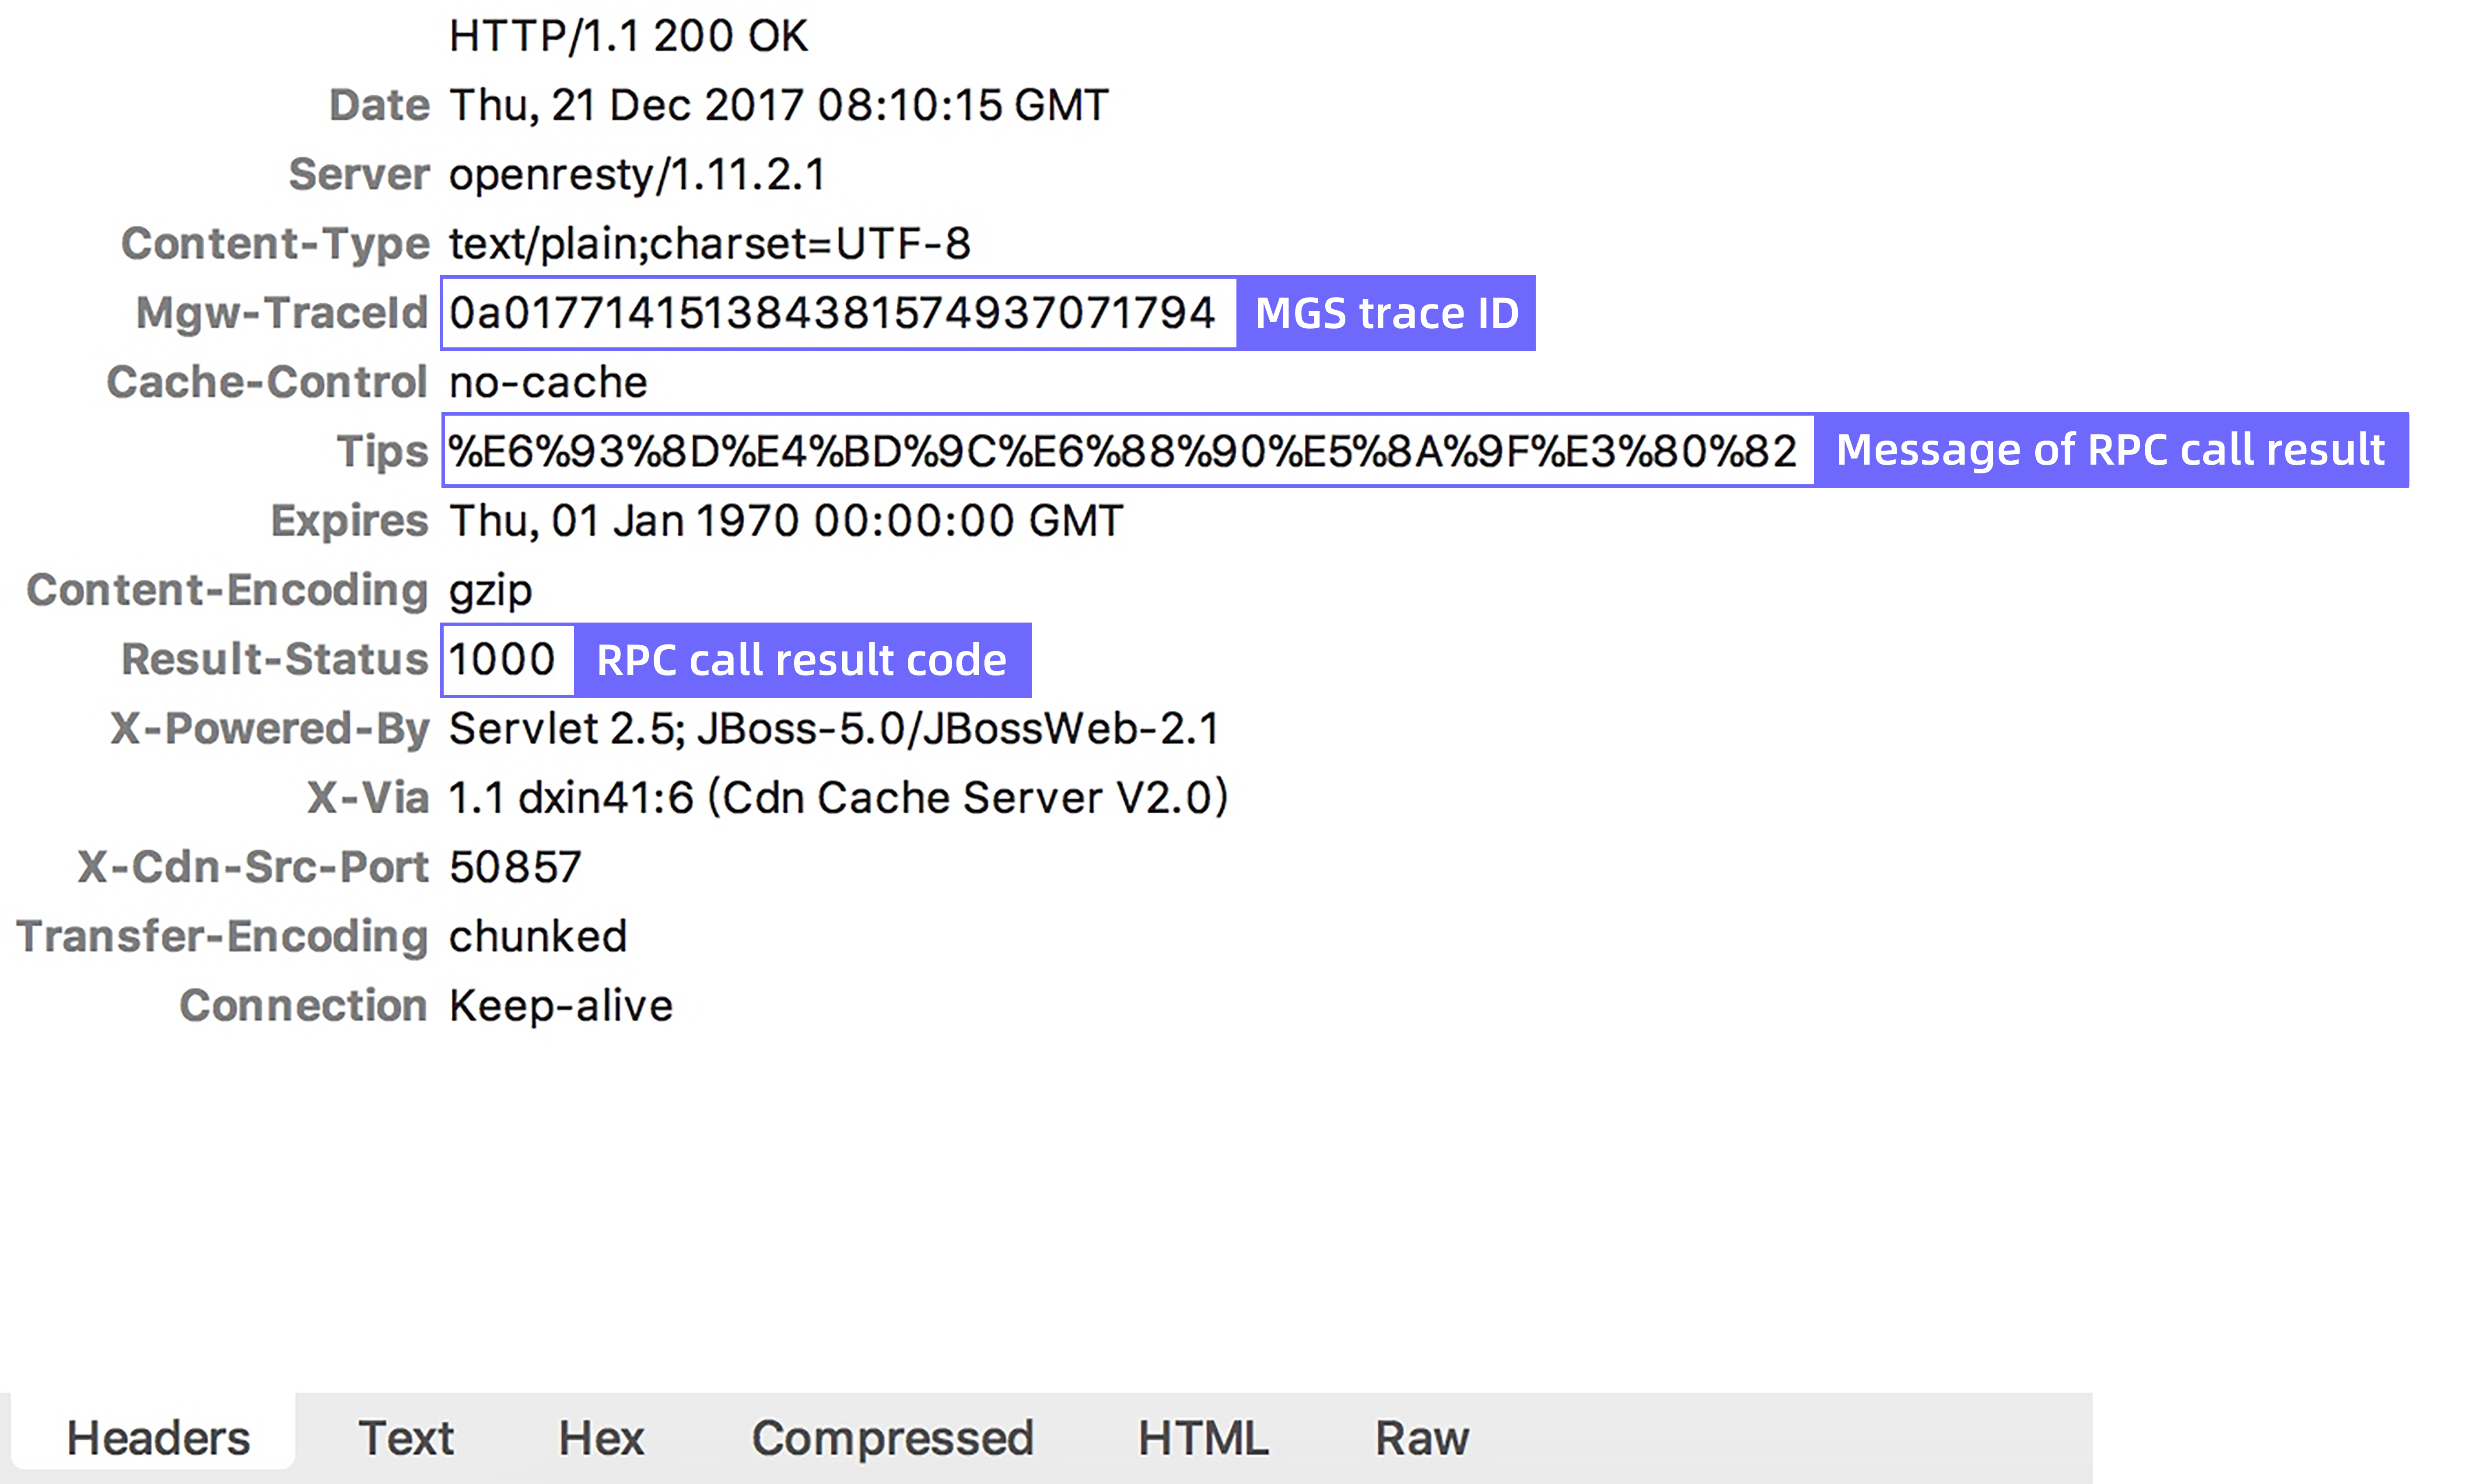Open the Compressed tab
Screen dimensions: 2486x1484
click(892, 1438)
